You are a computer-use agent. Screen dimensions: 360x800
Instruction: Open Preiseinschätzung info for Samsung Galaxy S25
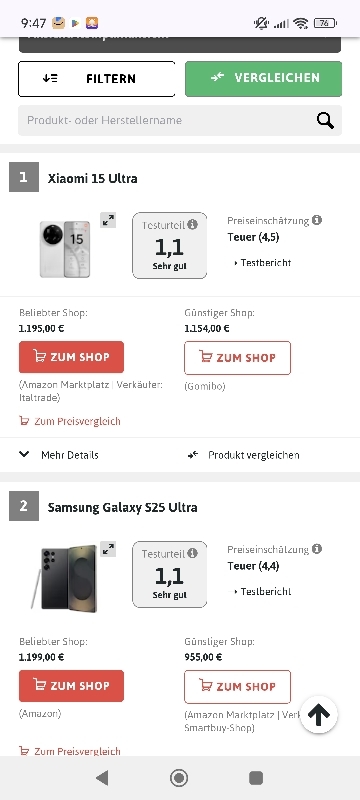click(x=317, y=549)
